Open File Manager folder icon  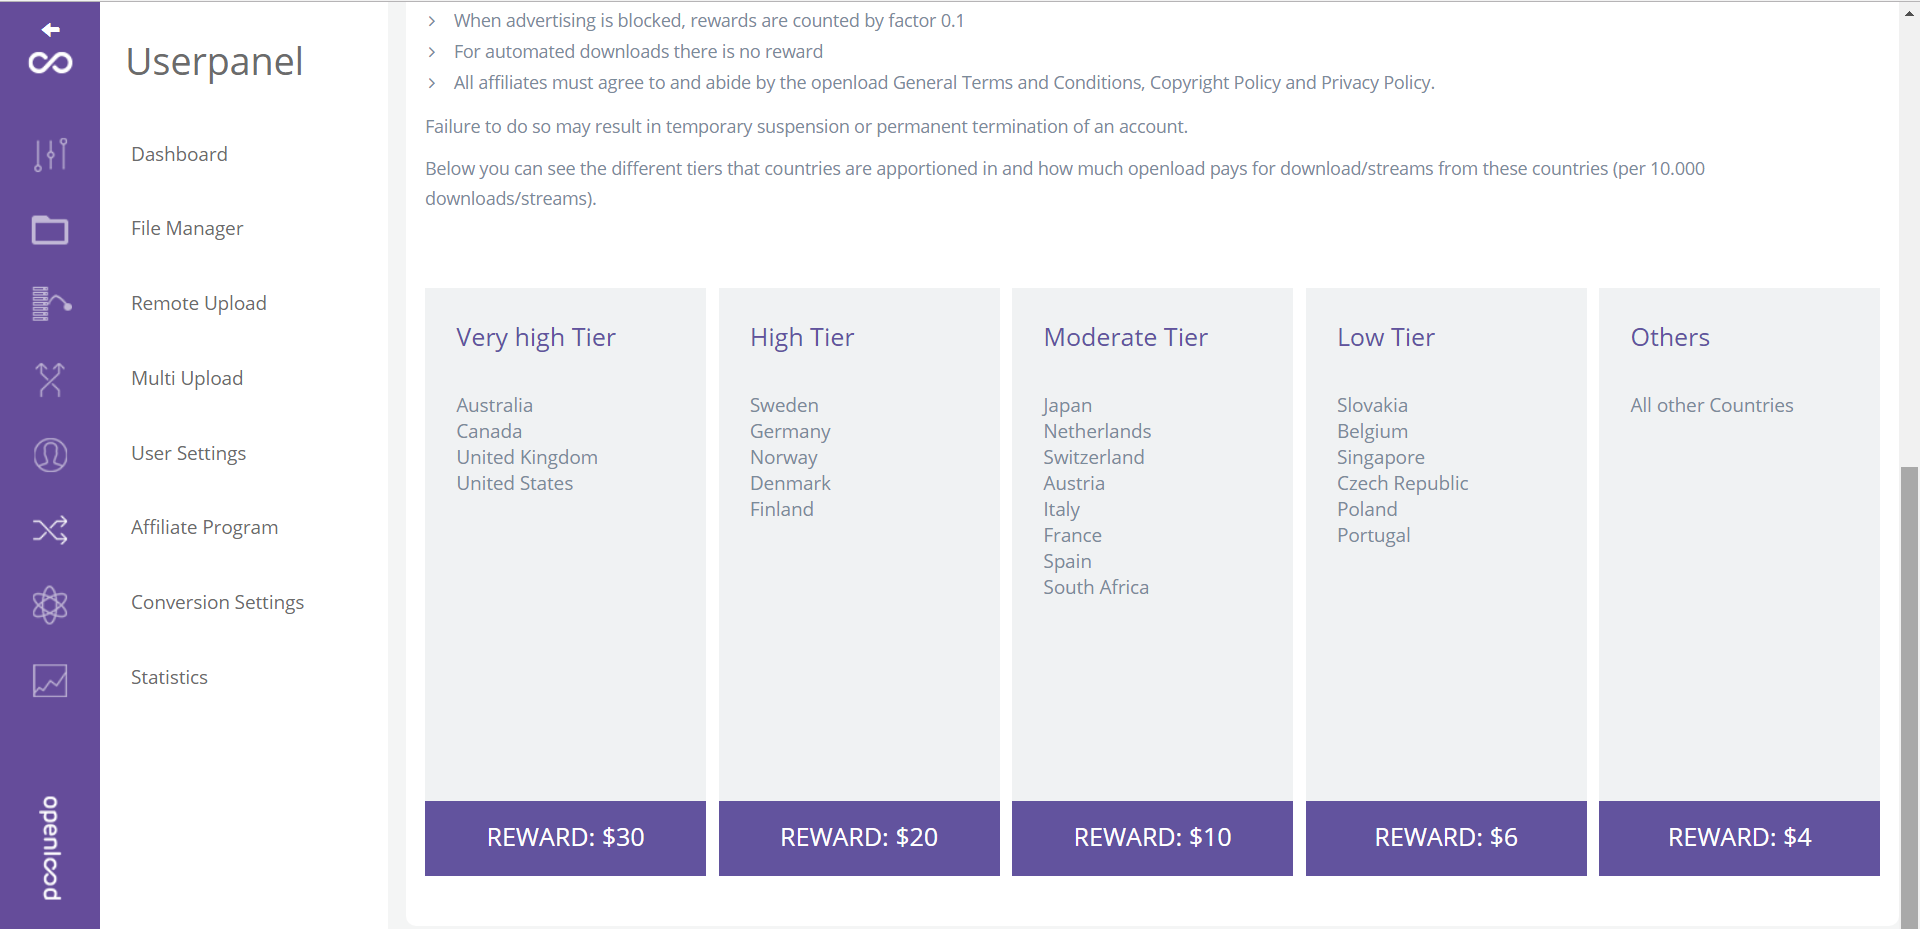(50, 230)
